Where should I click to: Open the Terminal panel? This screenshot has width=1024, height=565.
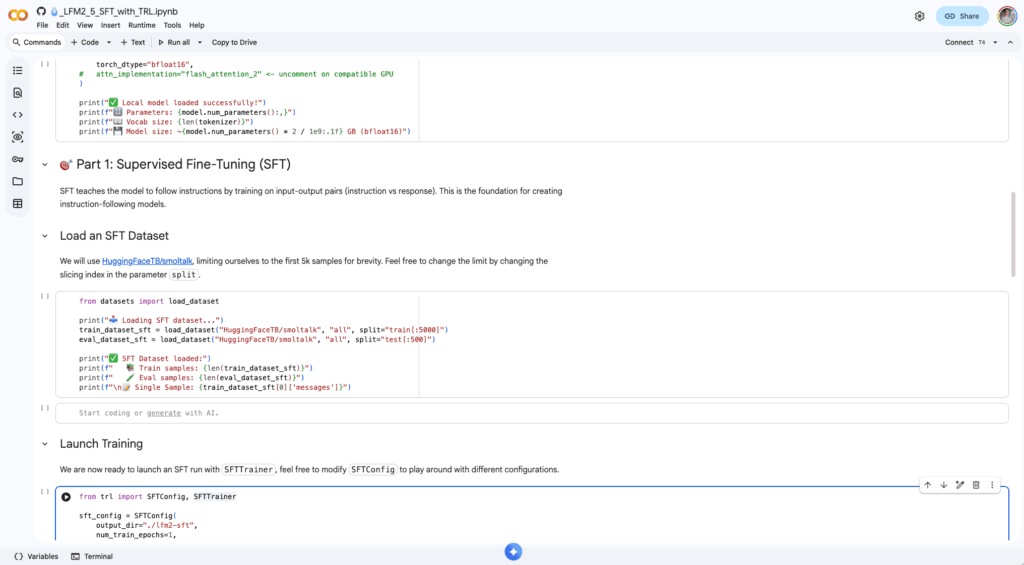click(92, 557)
